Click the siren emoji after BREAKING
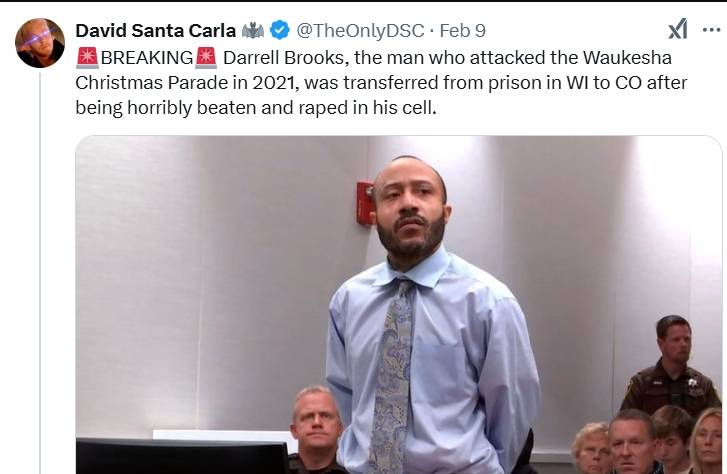 [206, 58]
